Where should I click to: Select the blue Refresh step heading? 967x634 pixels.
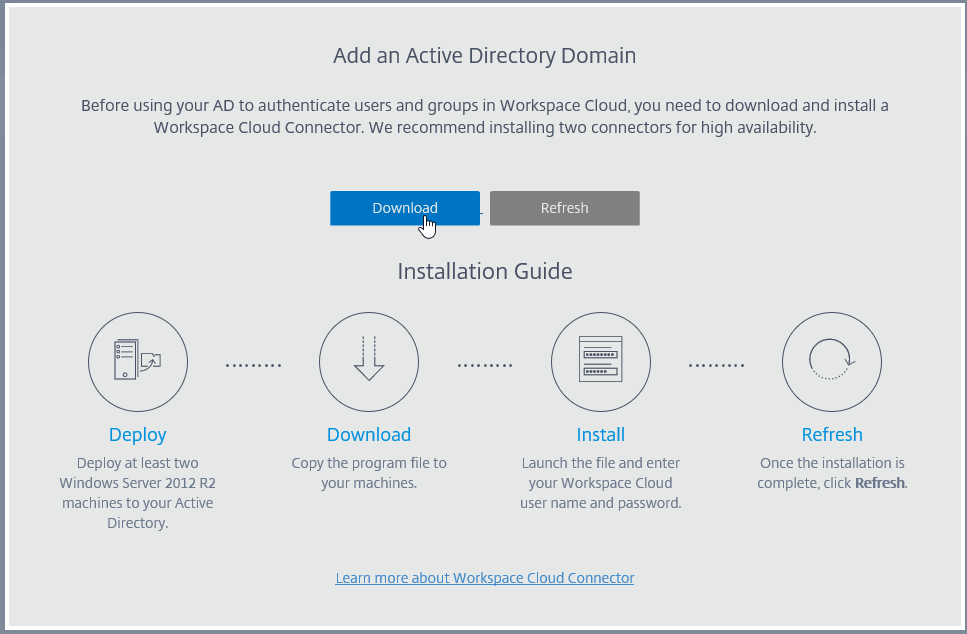(x=832, y=435)
